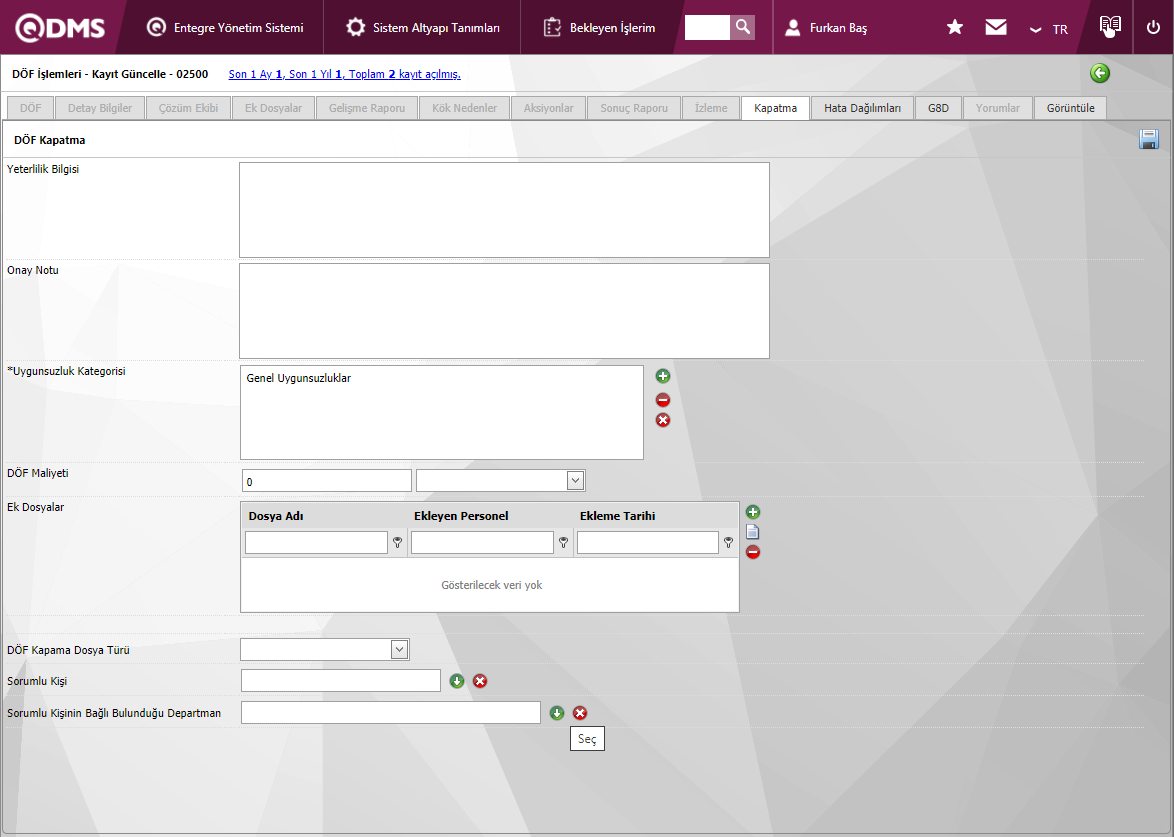Open Sistem Altyapı Tanımları menu
The height and width of the screenshot is (837, 1174).
coord(423,28)
